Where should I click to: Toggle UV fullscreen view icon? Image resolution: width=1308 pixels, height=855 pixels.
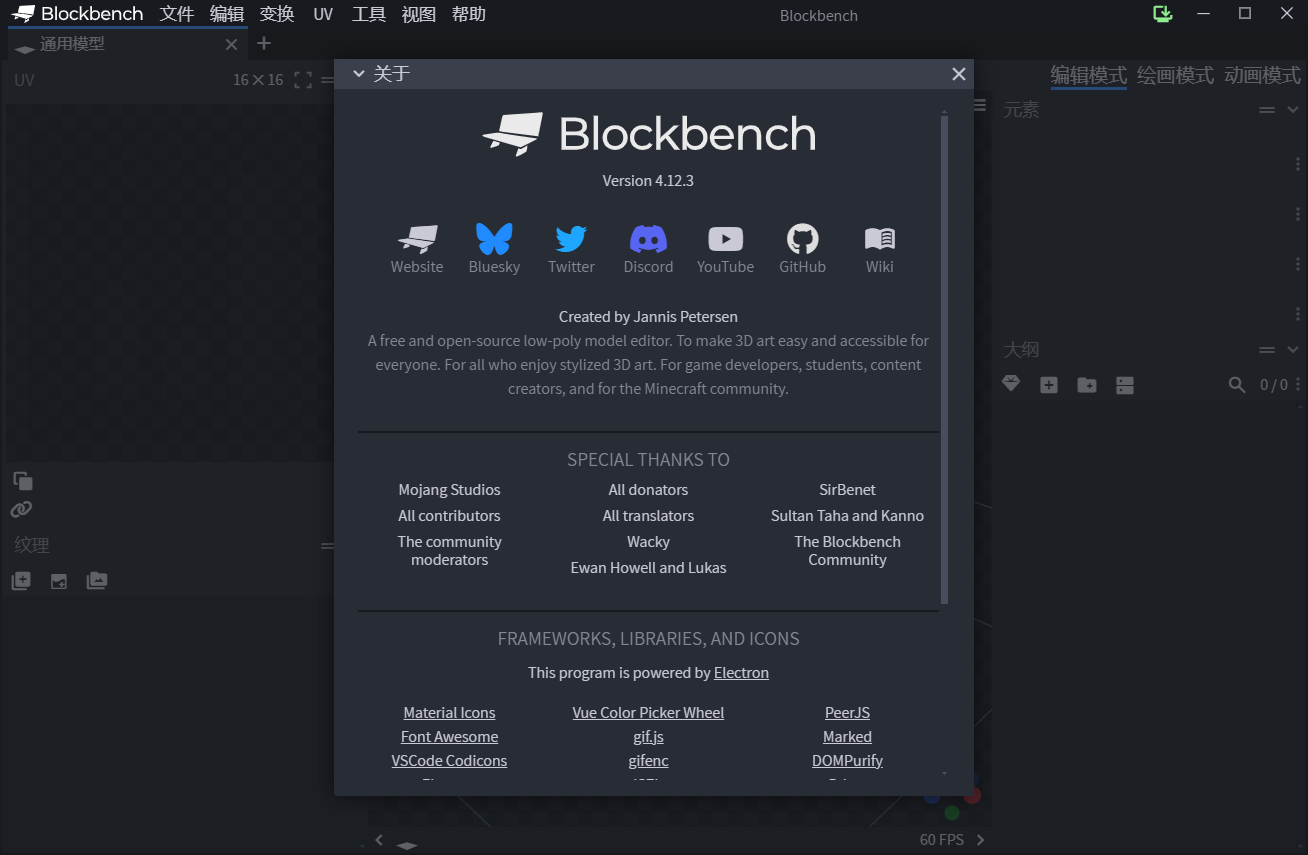tap(303, 80)
